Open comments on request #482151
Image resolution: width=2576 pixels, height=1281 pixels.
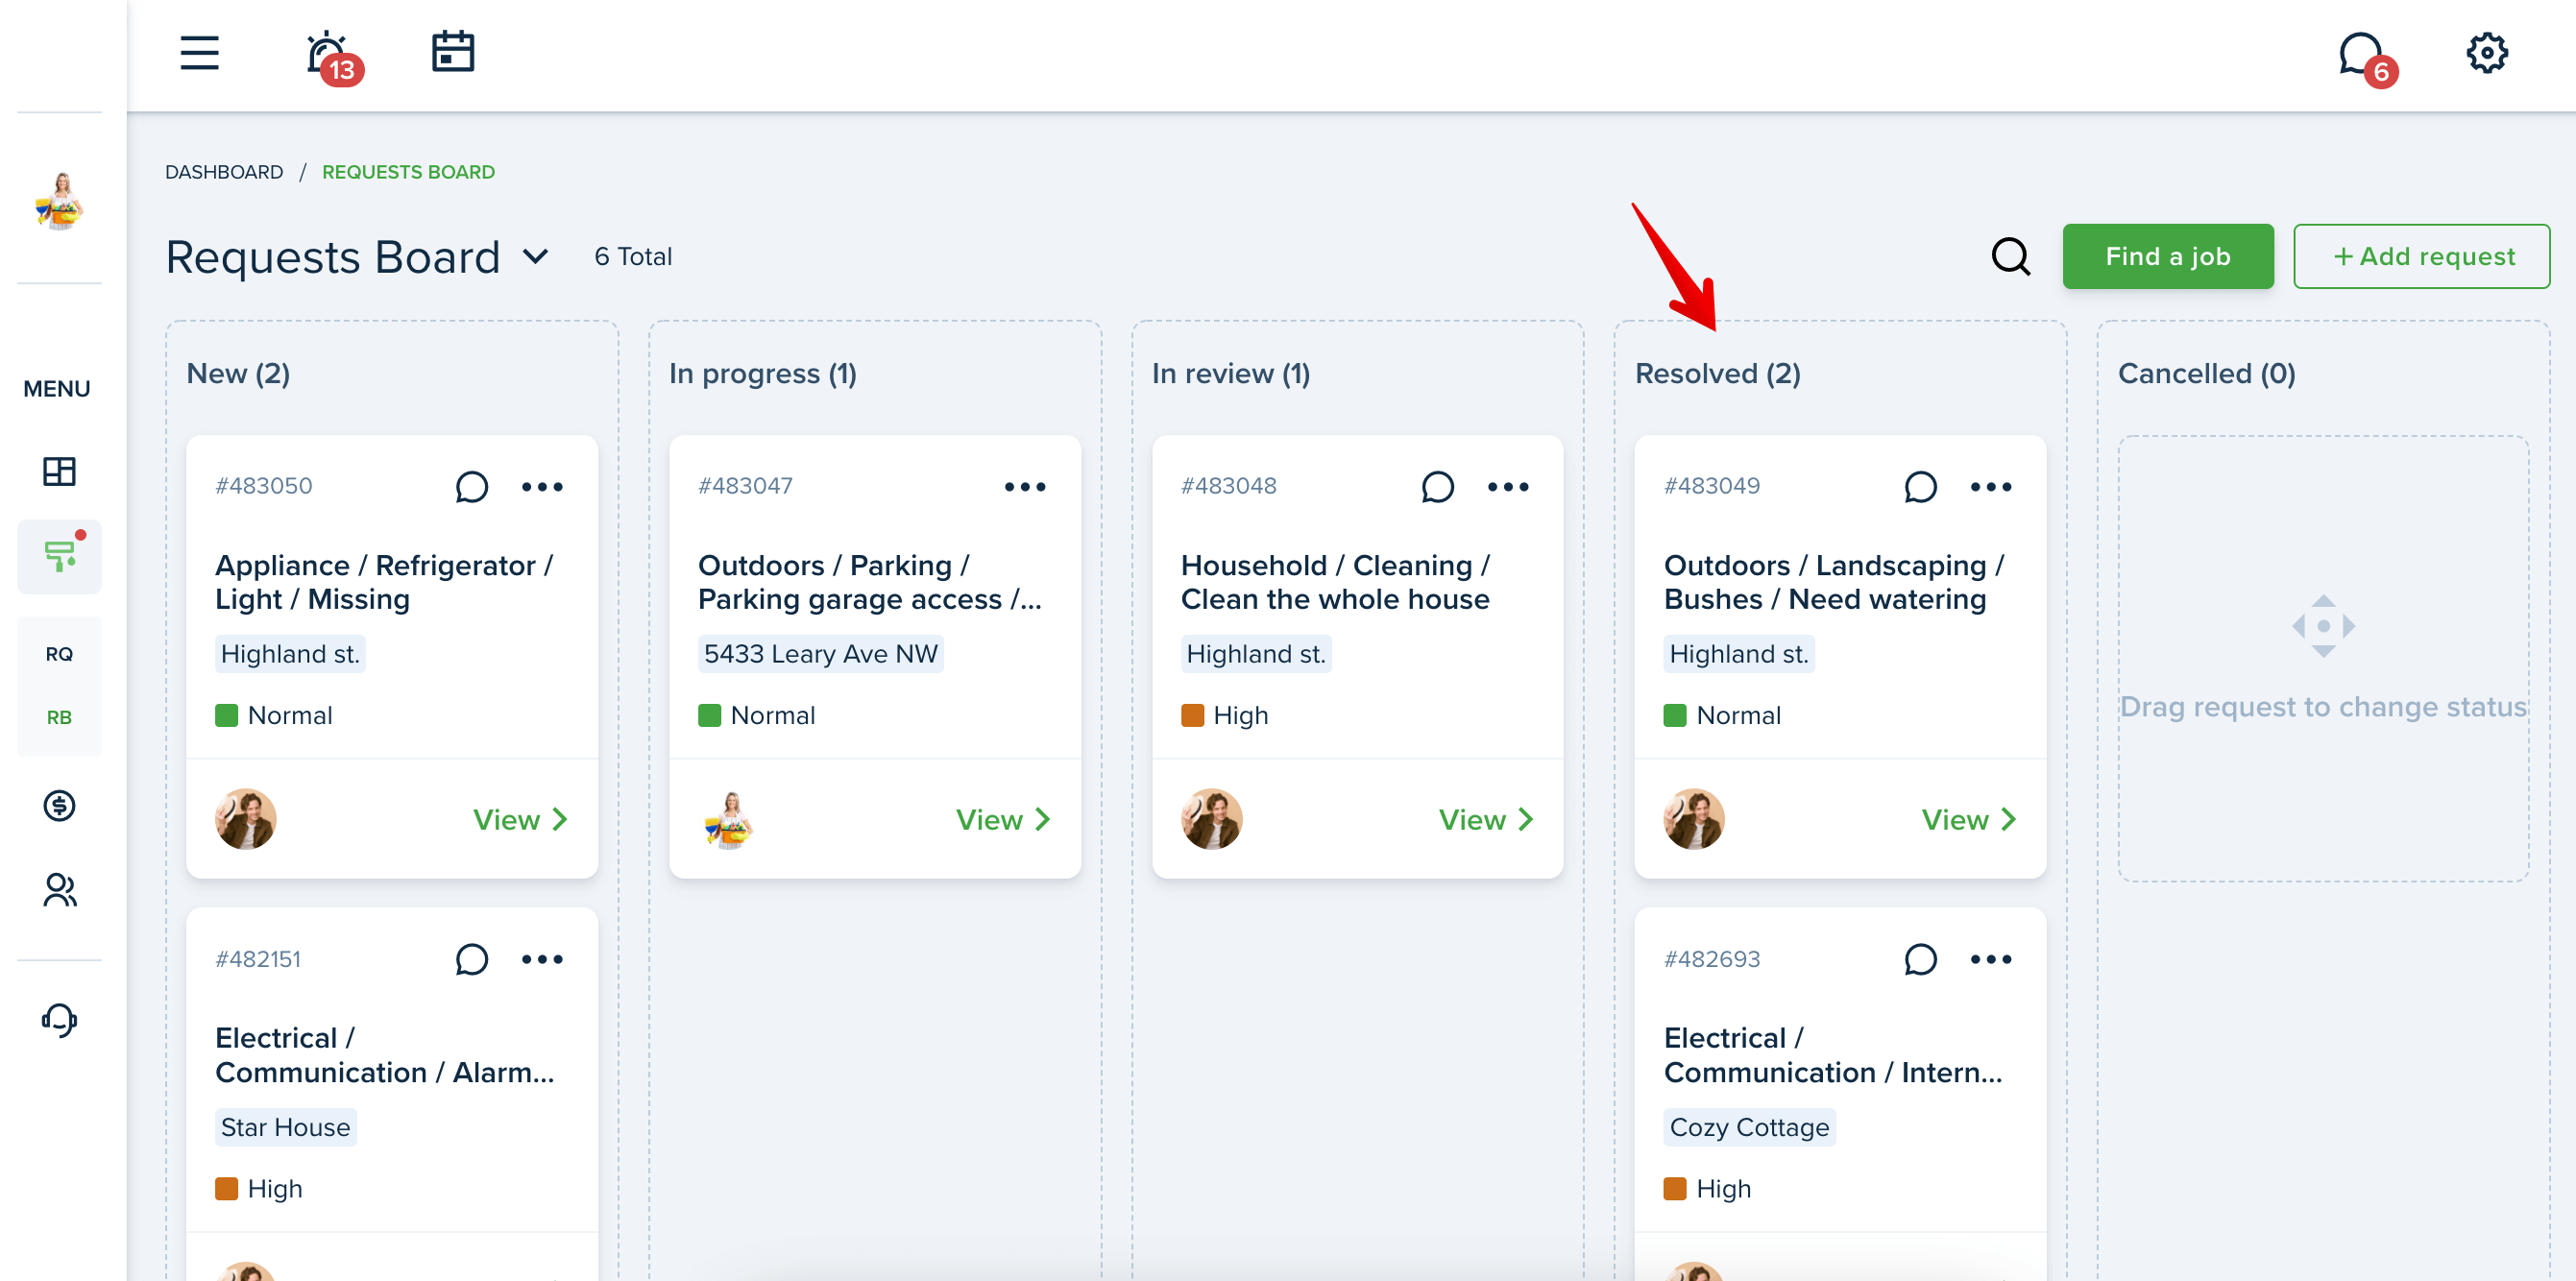click(x=471, y=960)
